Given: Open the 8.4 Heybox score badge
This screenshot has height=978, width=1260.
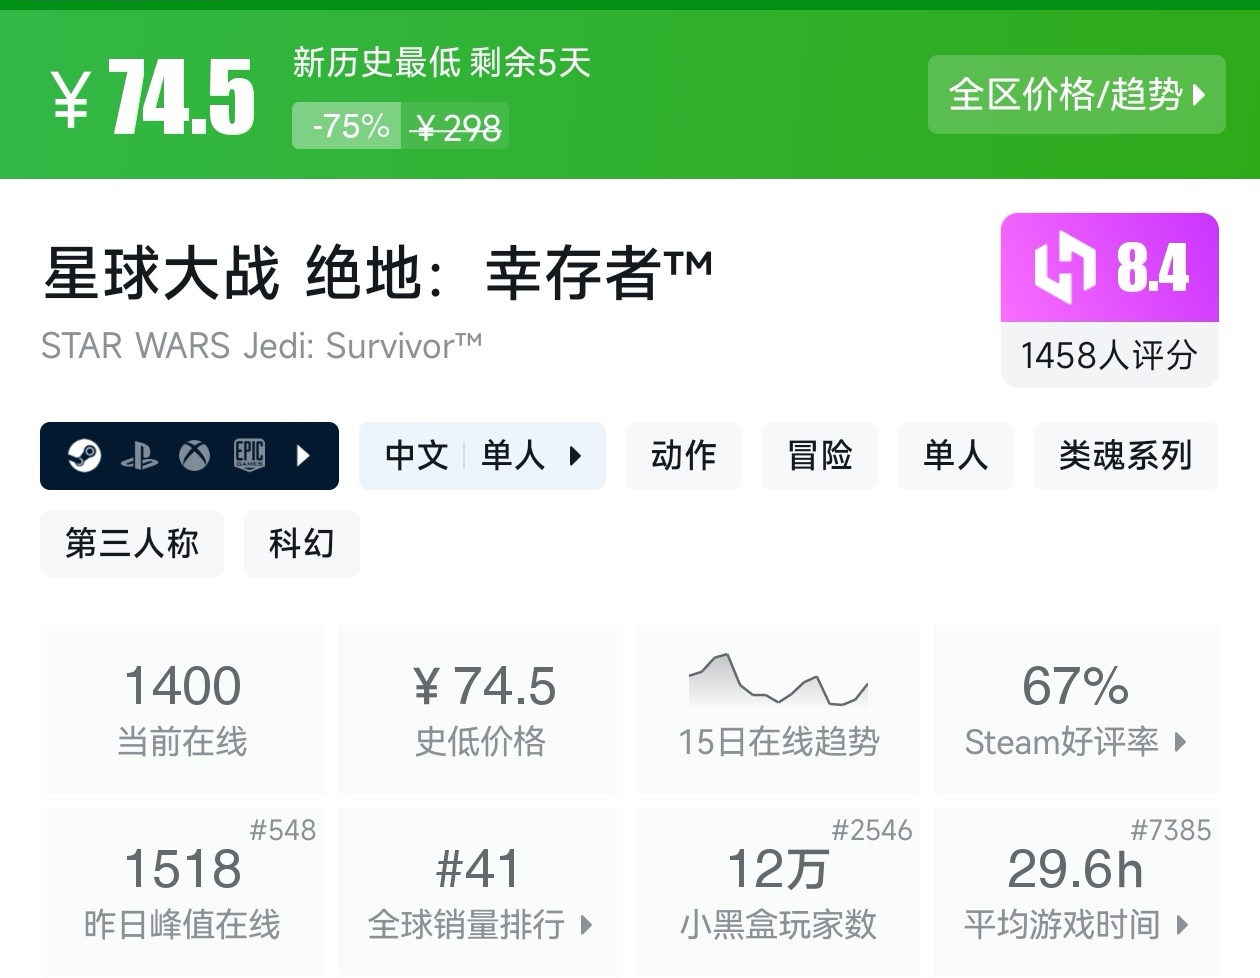Looking at the screenshot, I should click(x=1110, y=268).
